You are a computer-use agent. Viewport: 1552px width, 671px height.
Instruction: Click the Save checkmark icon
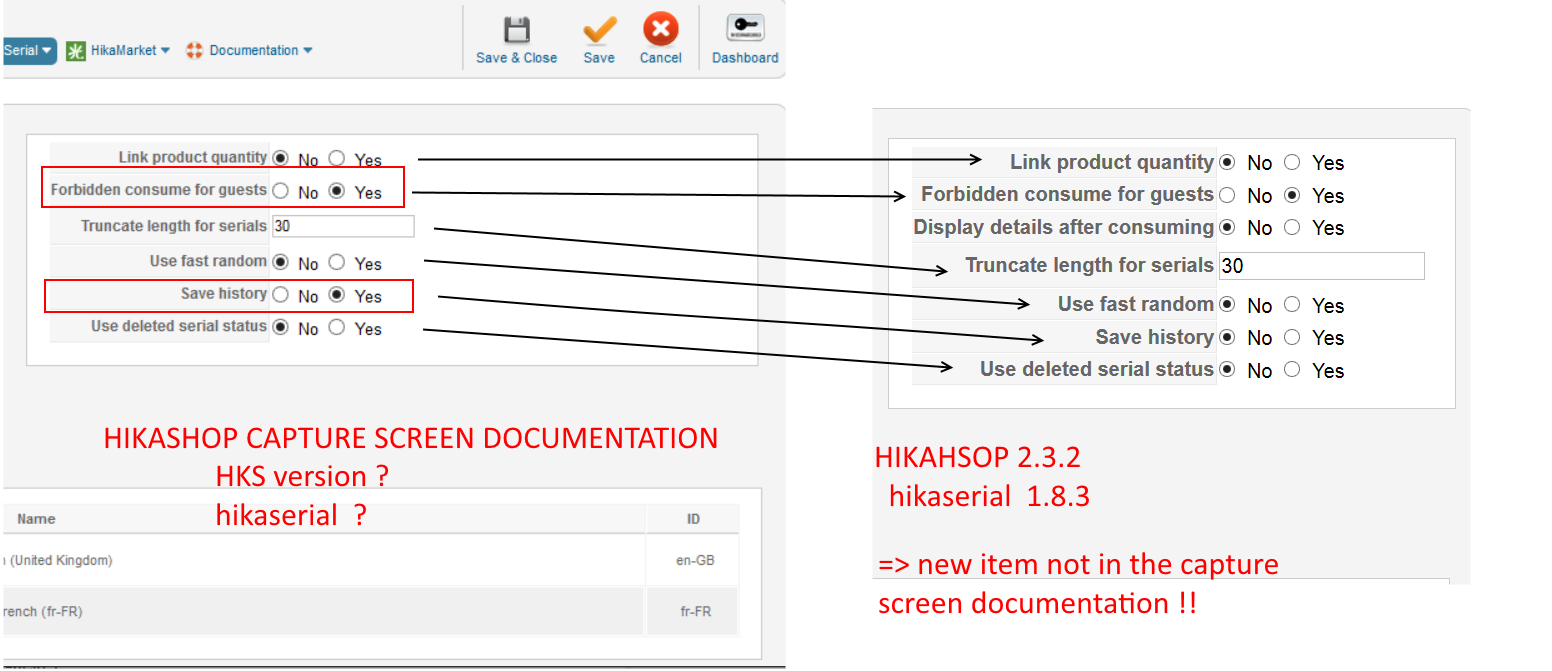pos(599,29)
